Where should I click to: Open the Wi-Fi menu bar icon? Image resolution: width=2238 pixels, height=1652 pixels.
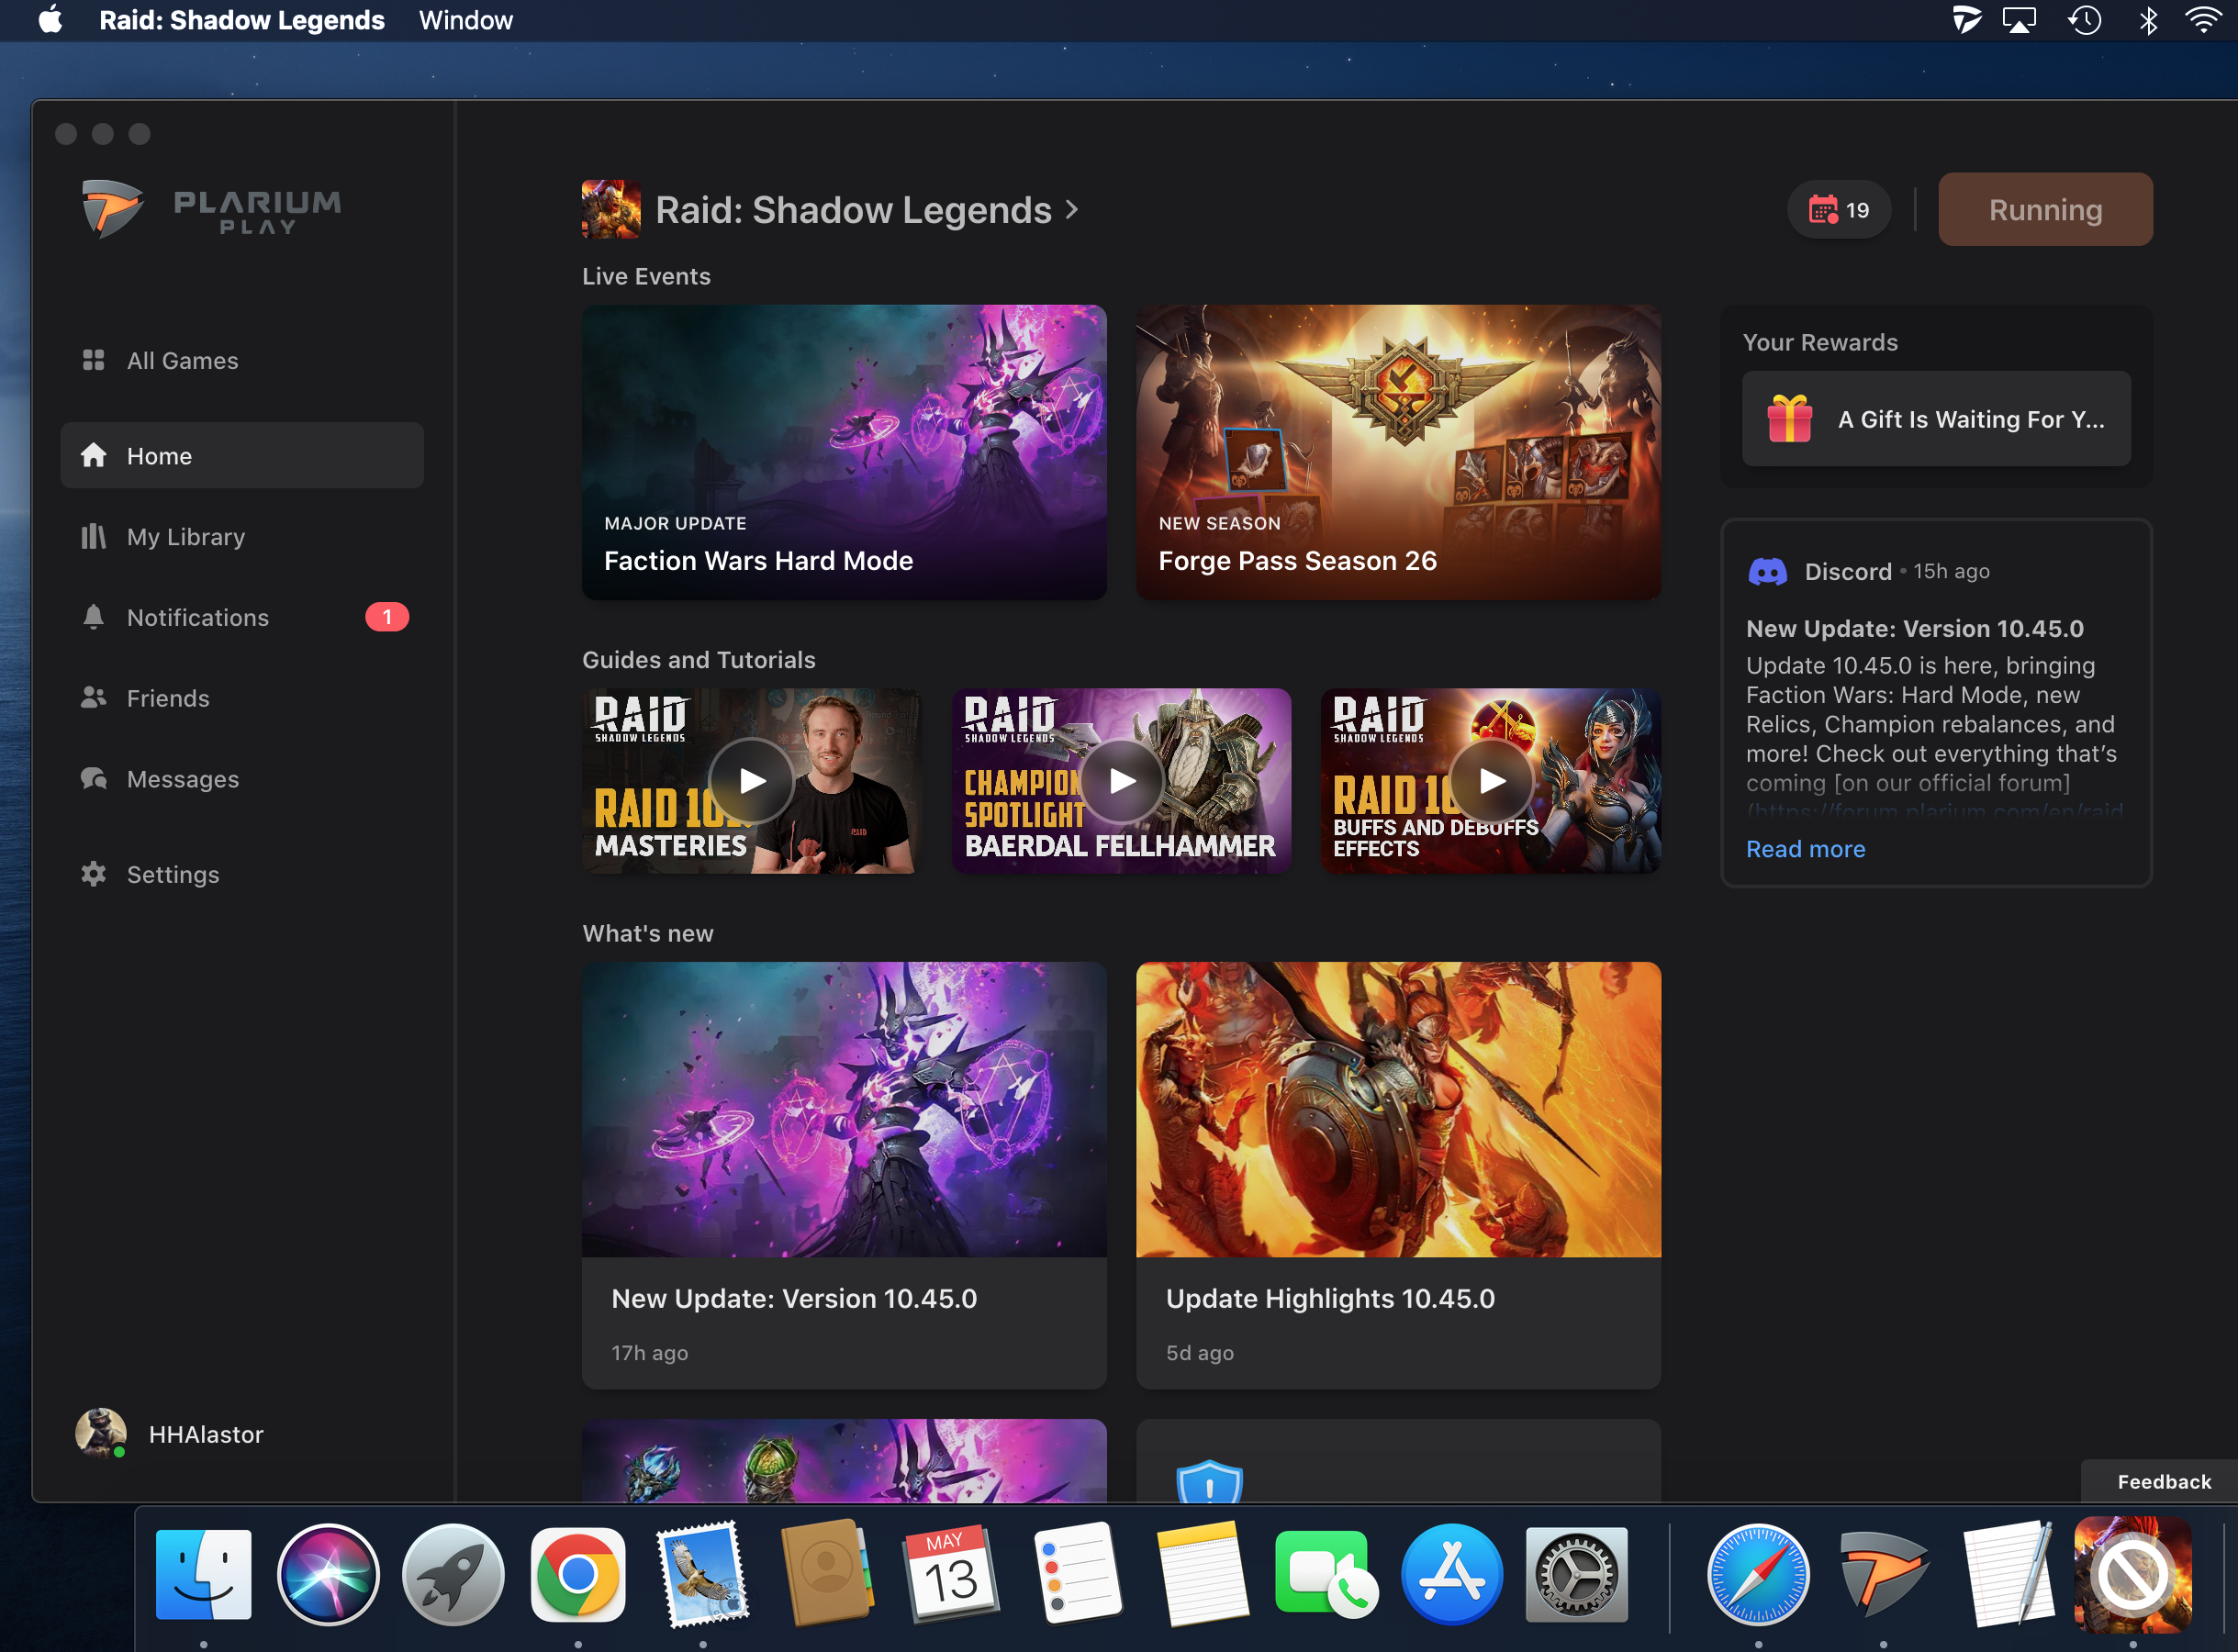tap(2203, 20)
